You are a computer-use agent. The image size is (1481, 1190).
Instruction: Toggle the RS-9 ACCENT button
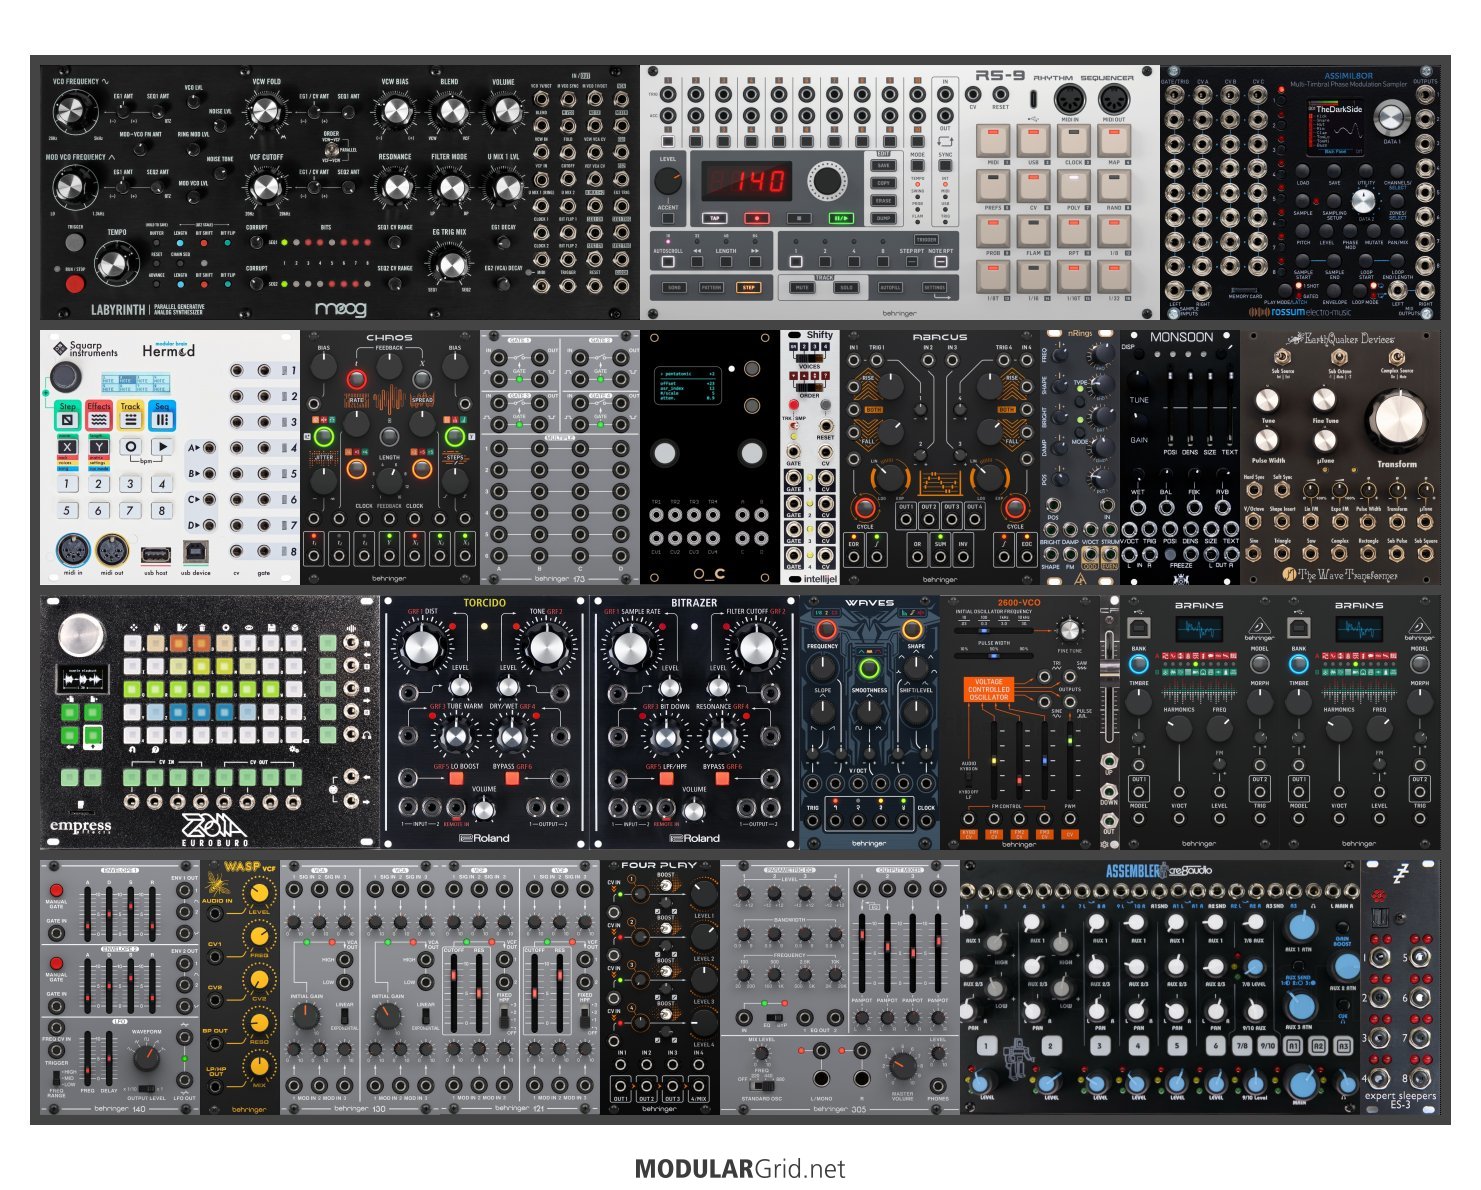(667, 217)
